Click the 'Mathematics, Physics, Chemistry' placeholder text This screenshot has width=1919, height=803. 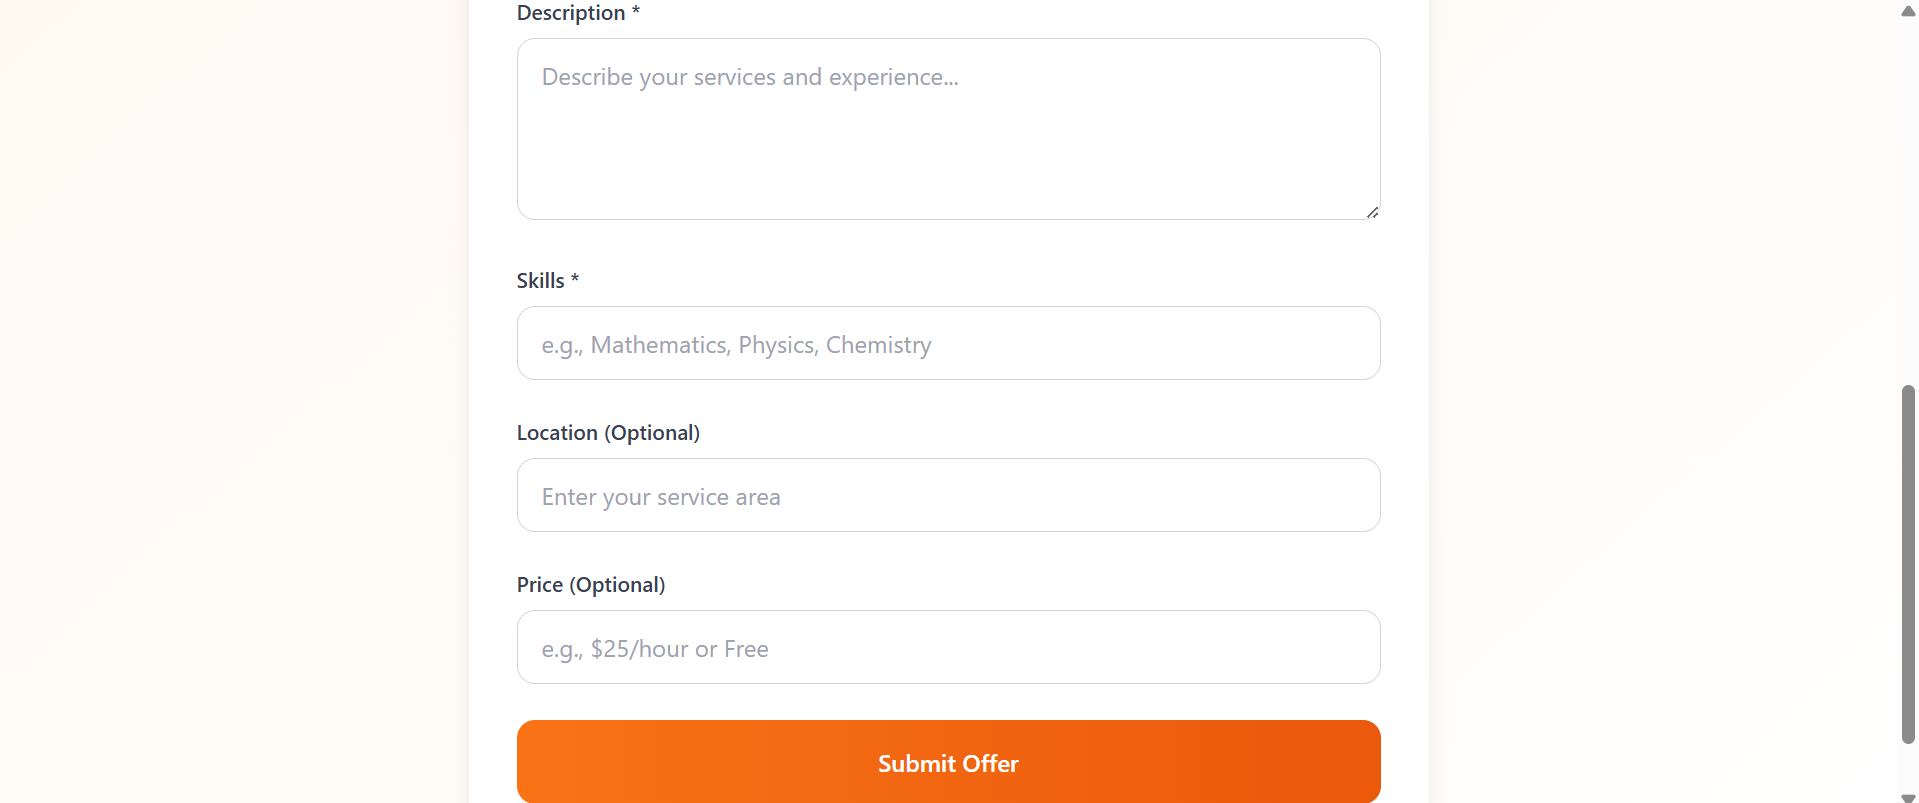[x=760, y=345]
